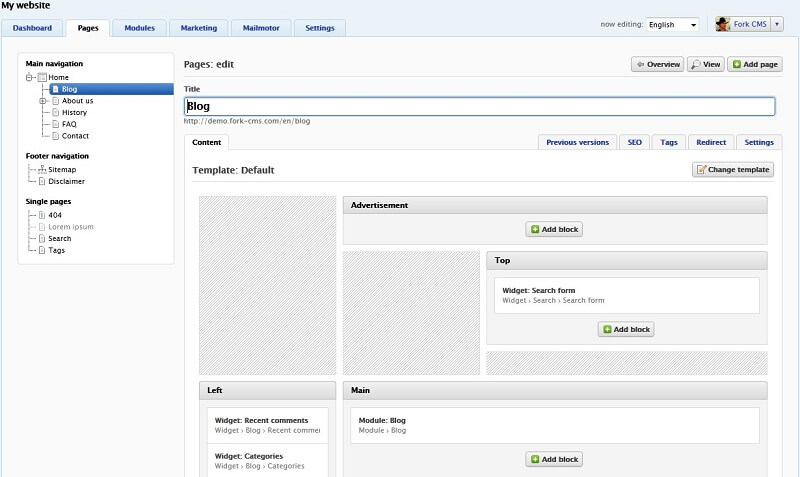Screen dimensions: 800x477
Task: Switch to the Modules tab
Action: pyautogui.click(x=139, y=28)
